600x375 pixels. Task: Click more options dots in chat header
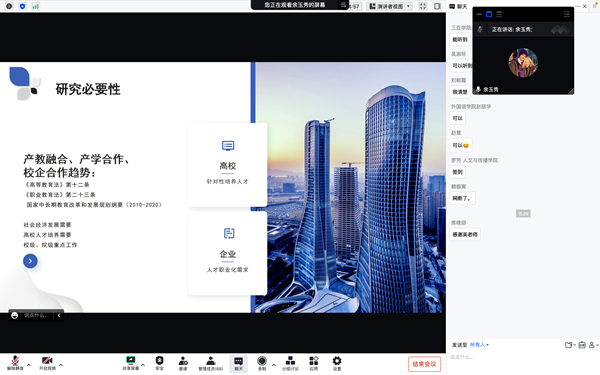(577, 6)
